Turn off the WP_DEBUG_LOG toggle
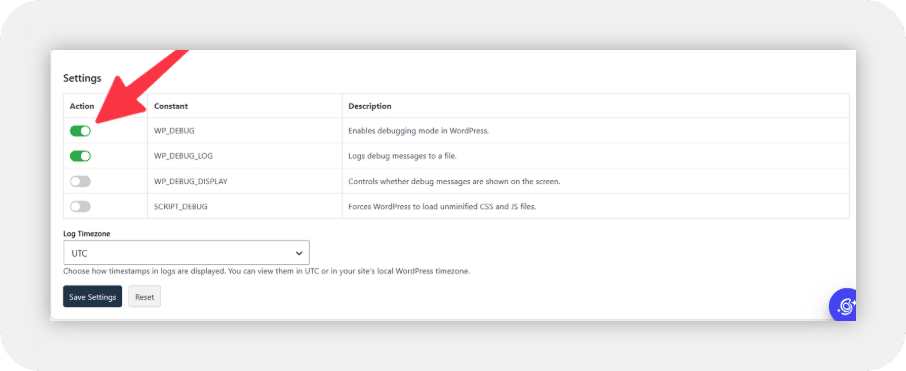This screenshot has height=371, width=906. 80,156
